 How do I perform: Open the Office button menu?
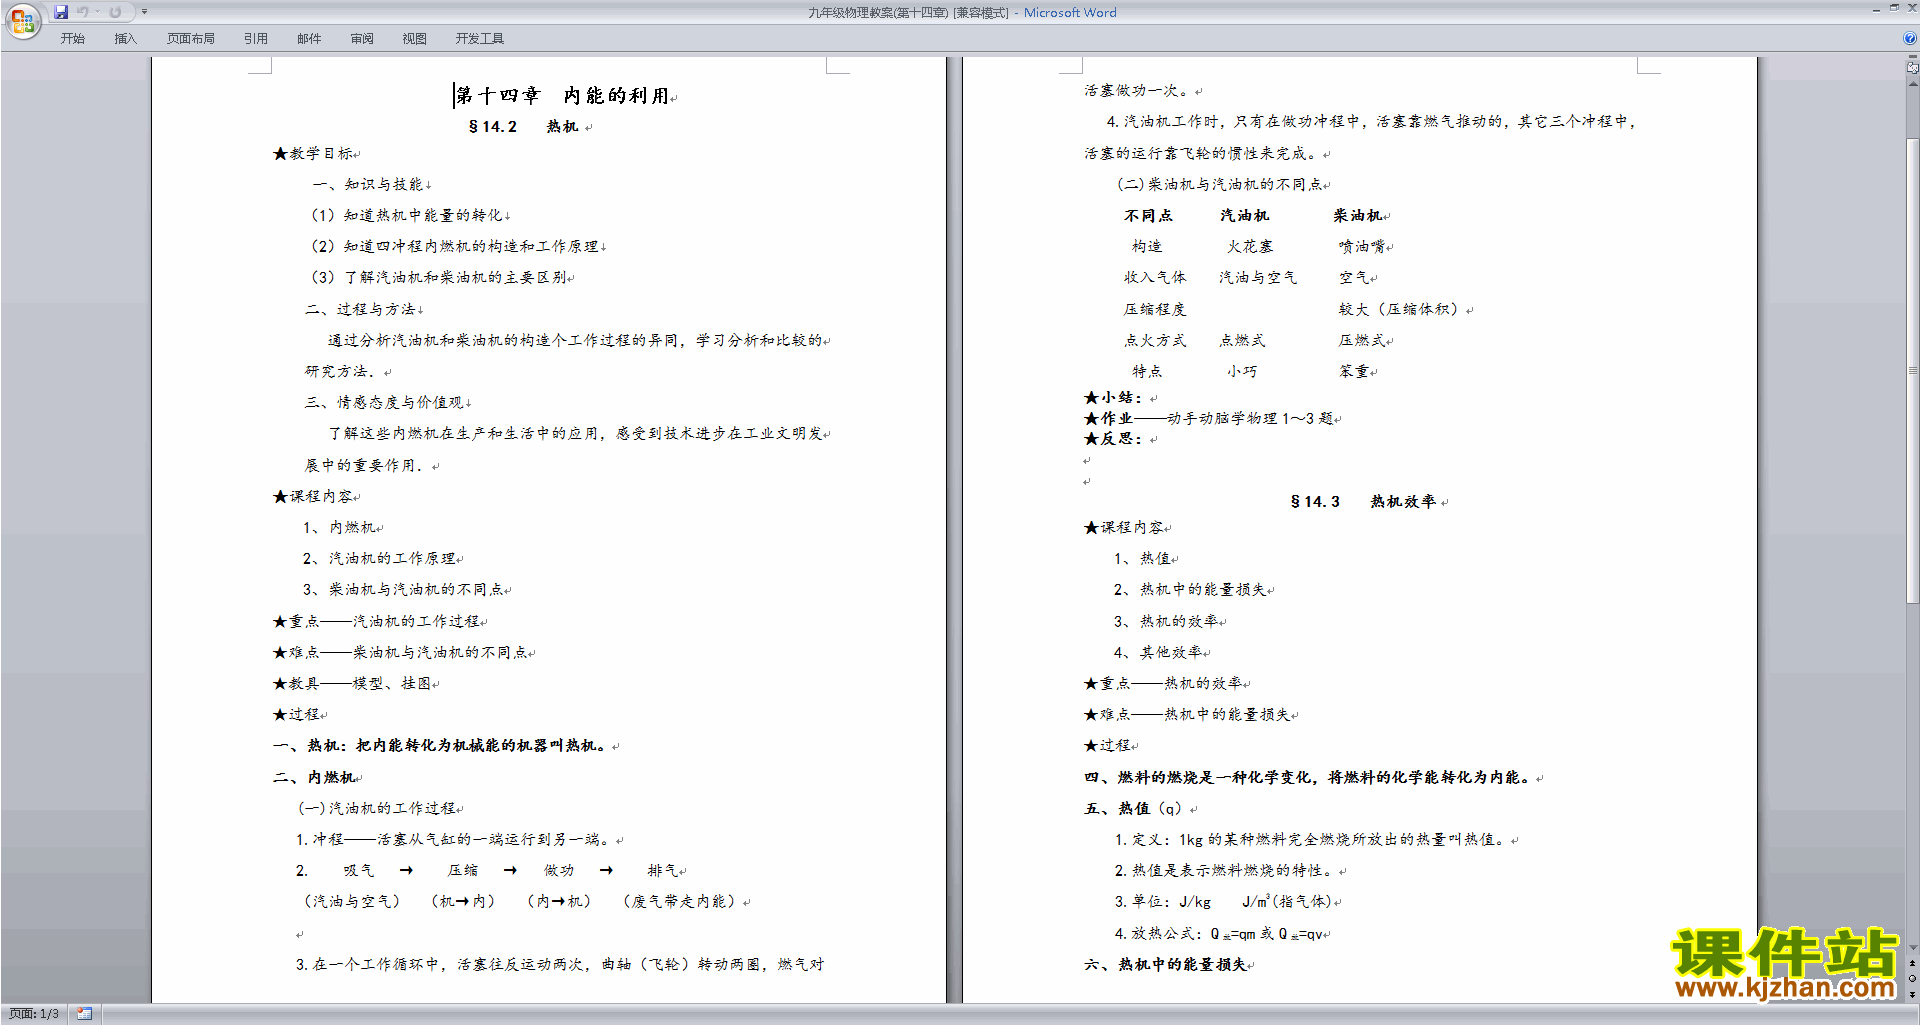tap(22, 20)
